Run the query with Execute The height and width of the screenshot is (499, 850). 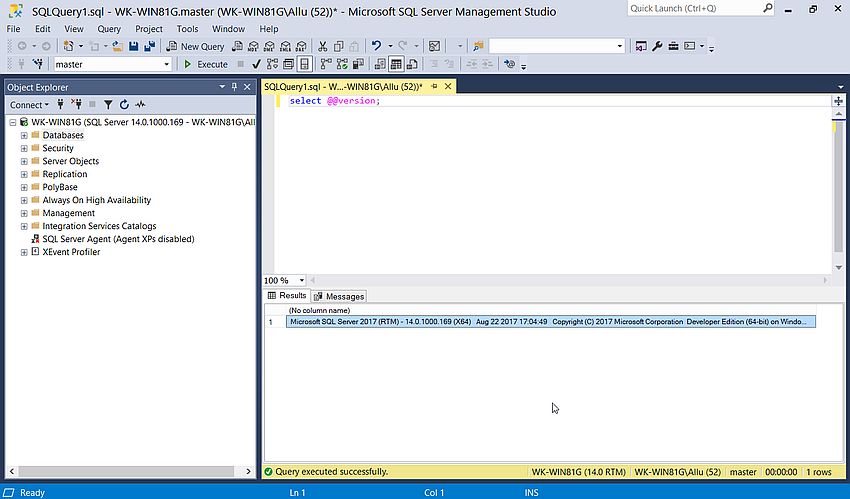[x=205, y=64]
